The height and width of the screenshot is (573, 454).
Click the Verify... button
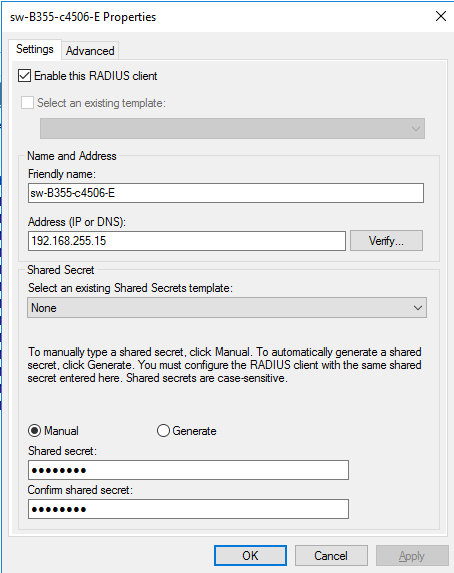click(386, 240)
